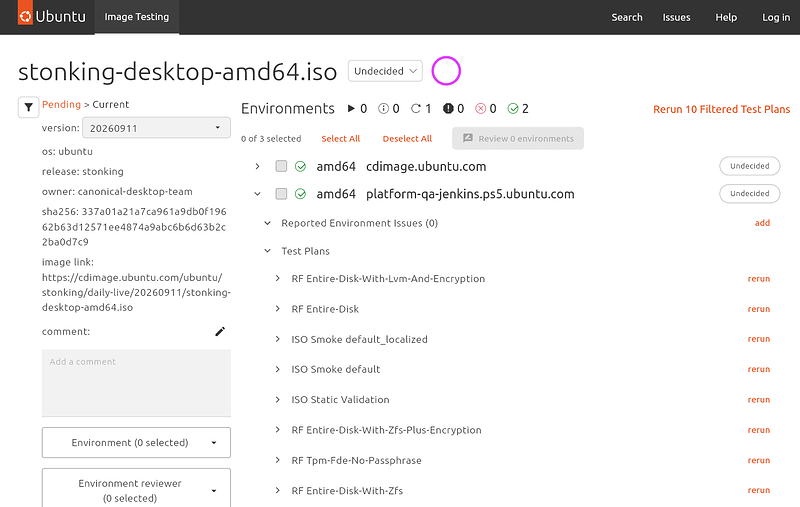
Task: Open Environment (0 selected) filter dropdown
Action: click(x=136, y=443)
